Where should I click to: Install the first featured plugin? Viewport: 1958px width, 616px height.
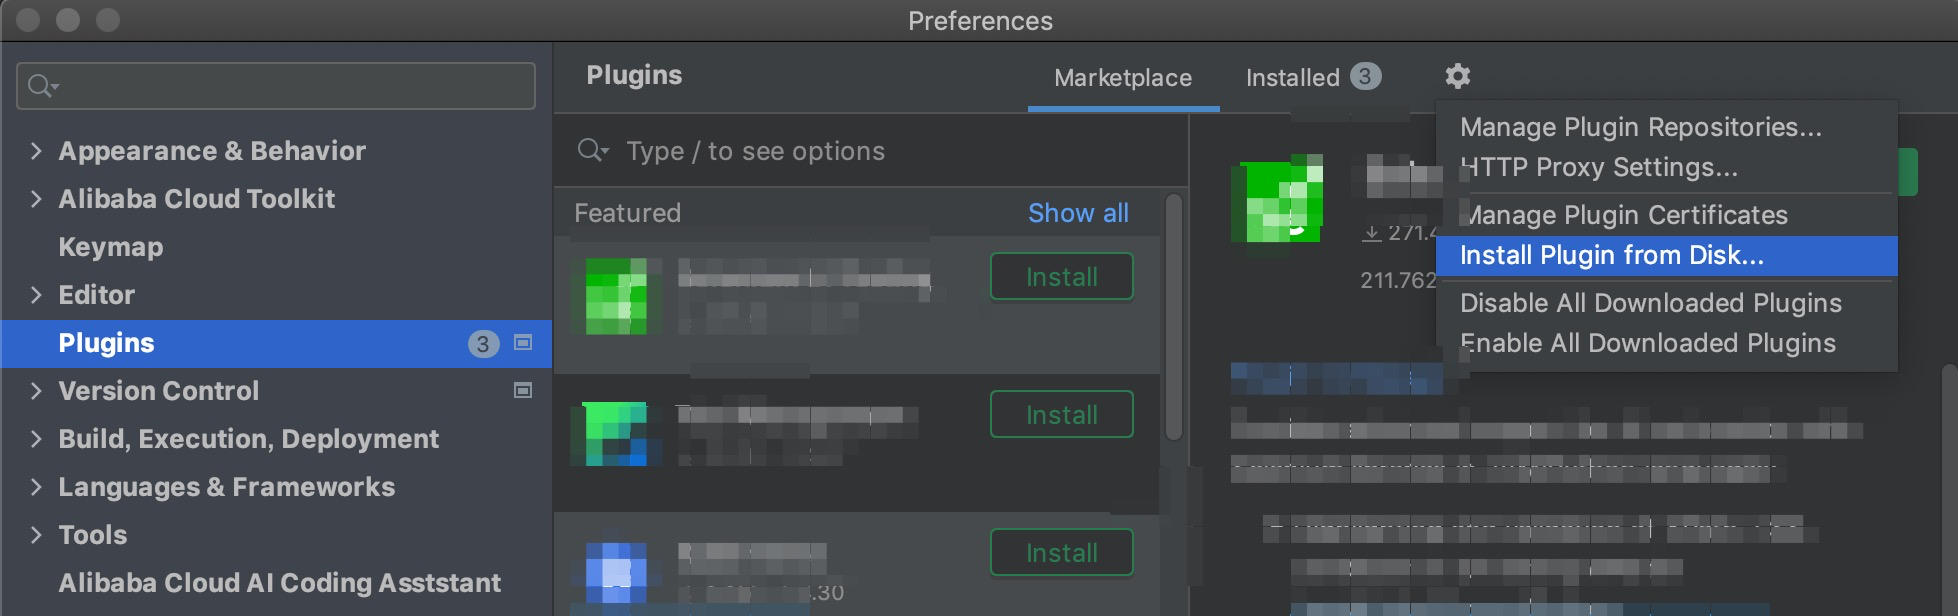coord(1061,277)
